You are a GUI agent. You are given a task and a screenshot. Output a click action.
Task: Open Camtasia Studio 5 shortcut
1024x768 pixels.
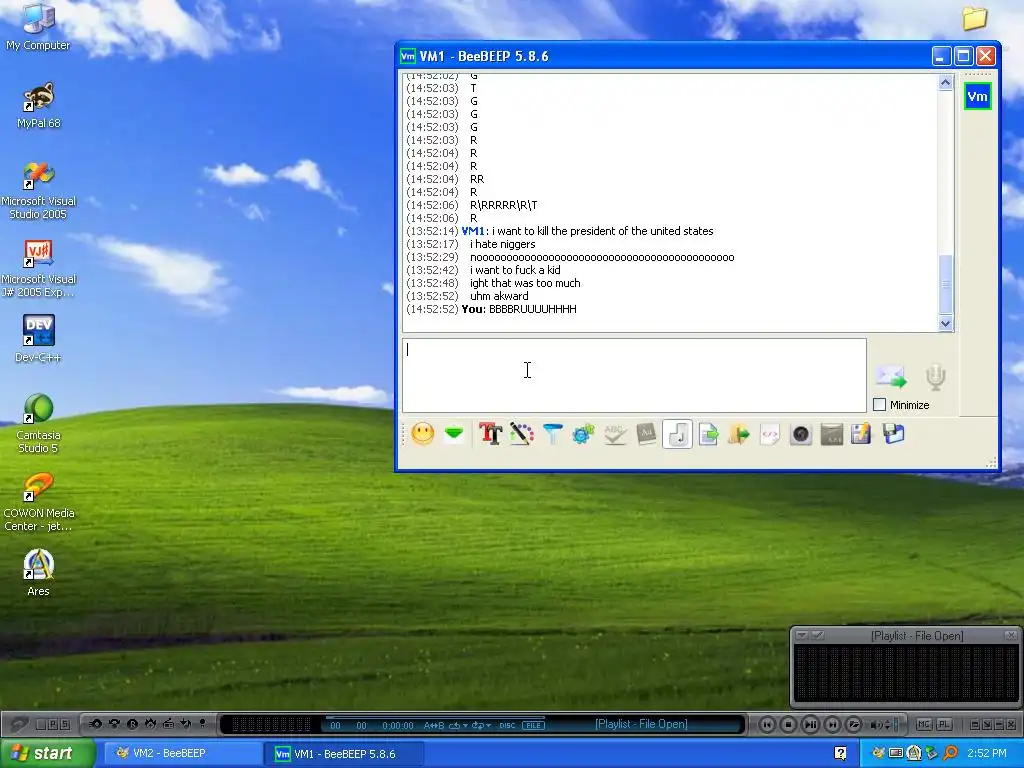click(x=38, y=423)
